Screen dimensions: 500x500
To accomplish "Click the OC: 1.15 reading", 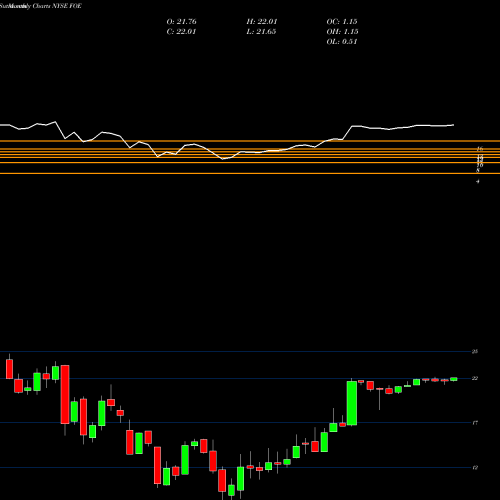I will coord(342,22).
